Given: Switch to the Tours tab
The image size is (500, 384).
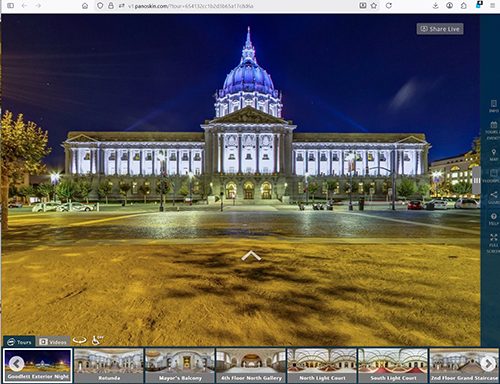Looking at the screenshot, I should [19, 342].
